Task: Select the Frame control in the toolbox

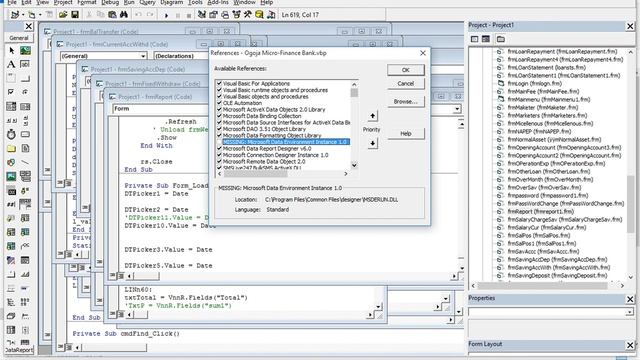Action: [11, 78]
